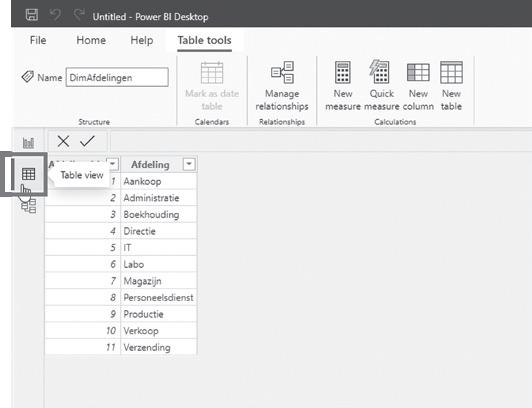Commit formula with the checkmark button
Viewport: 532px width, 408px height.
pyautogui.click(x=87, y=141)
